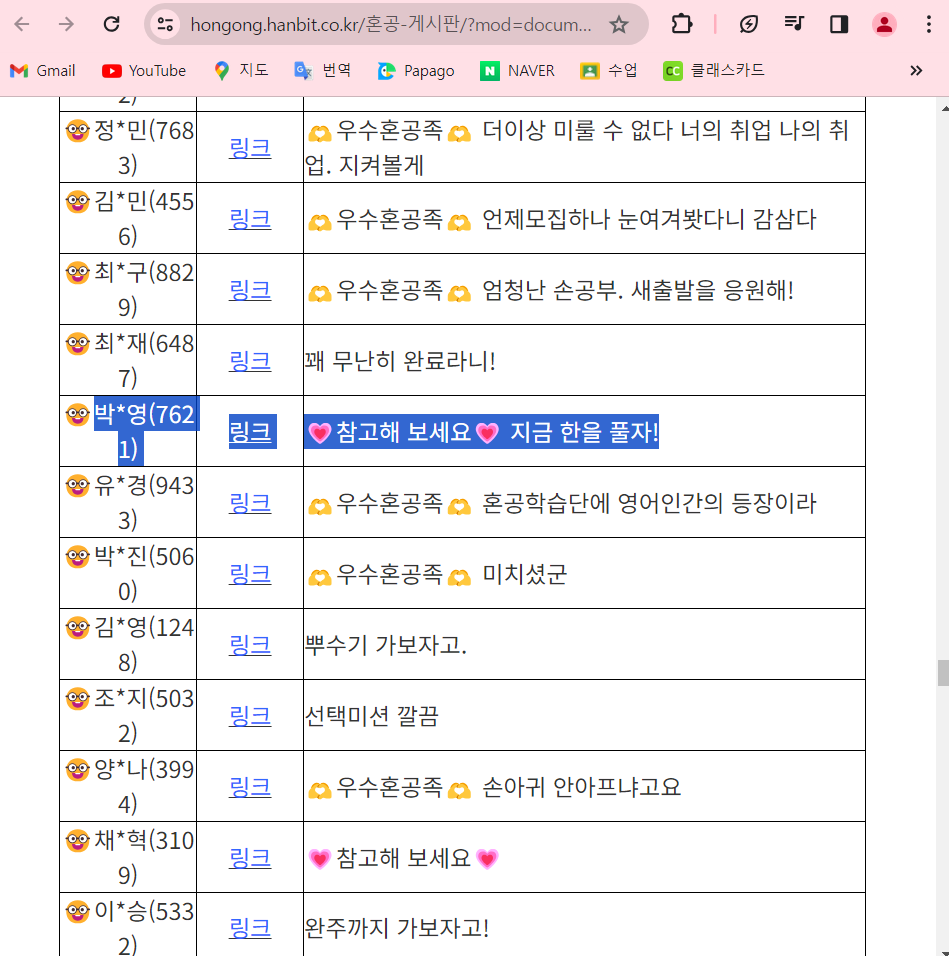Click comment '언제모집하나 눈여겨봤다니 감삼다'

[x=649, y=219]
